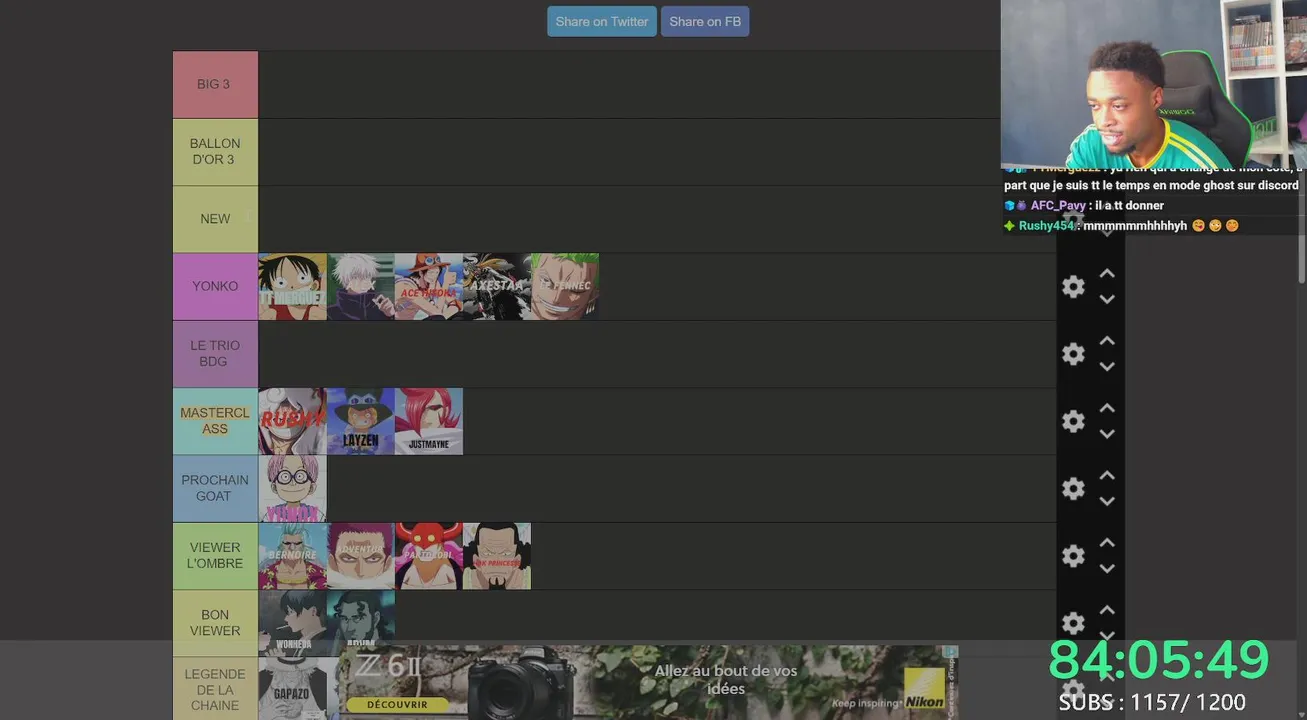Pick the LAYZEN thumbnail
Viewport: 1307px width, 720px height.
coord(361,421)
